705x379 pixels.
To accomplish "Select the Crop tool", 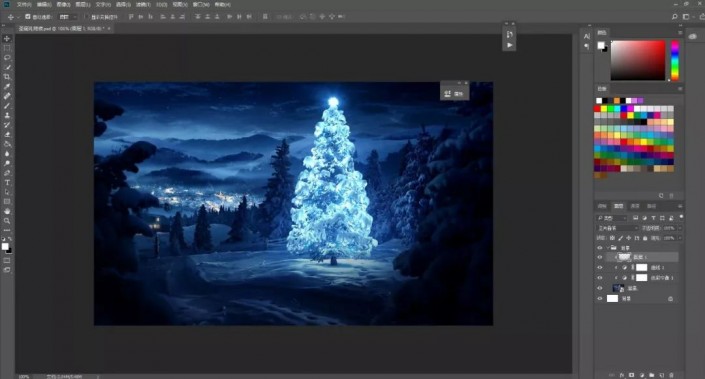I will tap(7, 77).
